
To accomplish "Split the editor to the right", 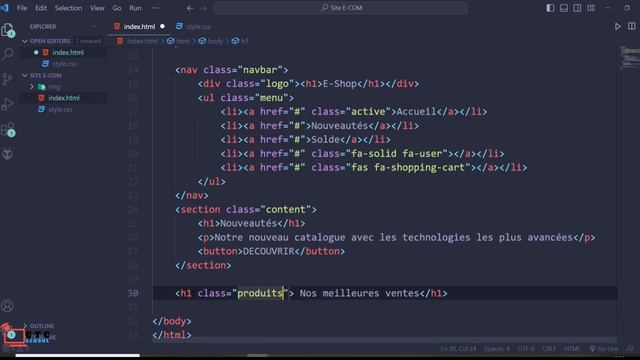I will (631, 26).
